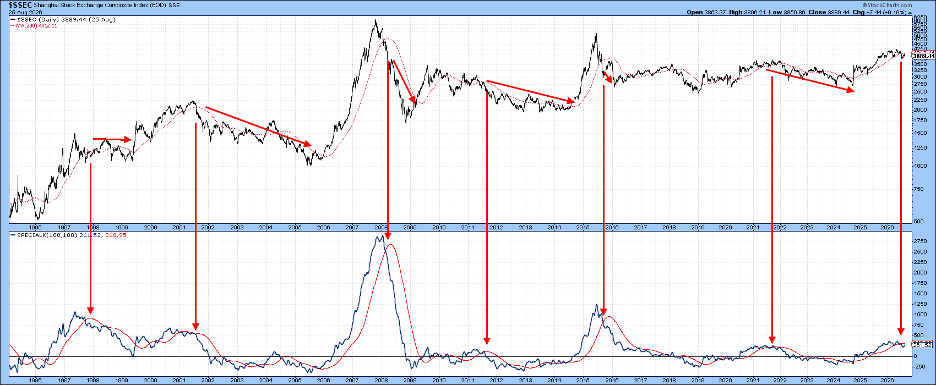Screen dimensions: 936x386
Task: Click the 2007-2008 price peak on the chart
Action: point(375,21)
